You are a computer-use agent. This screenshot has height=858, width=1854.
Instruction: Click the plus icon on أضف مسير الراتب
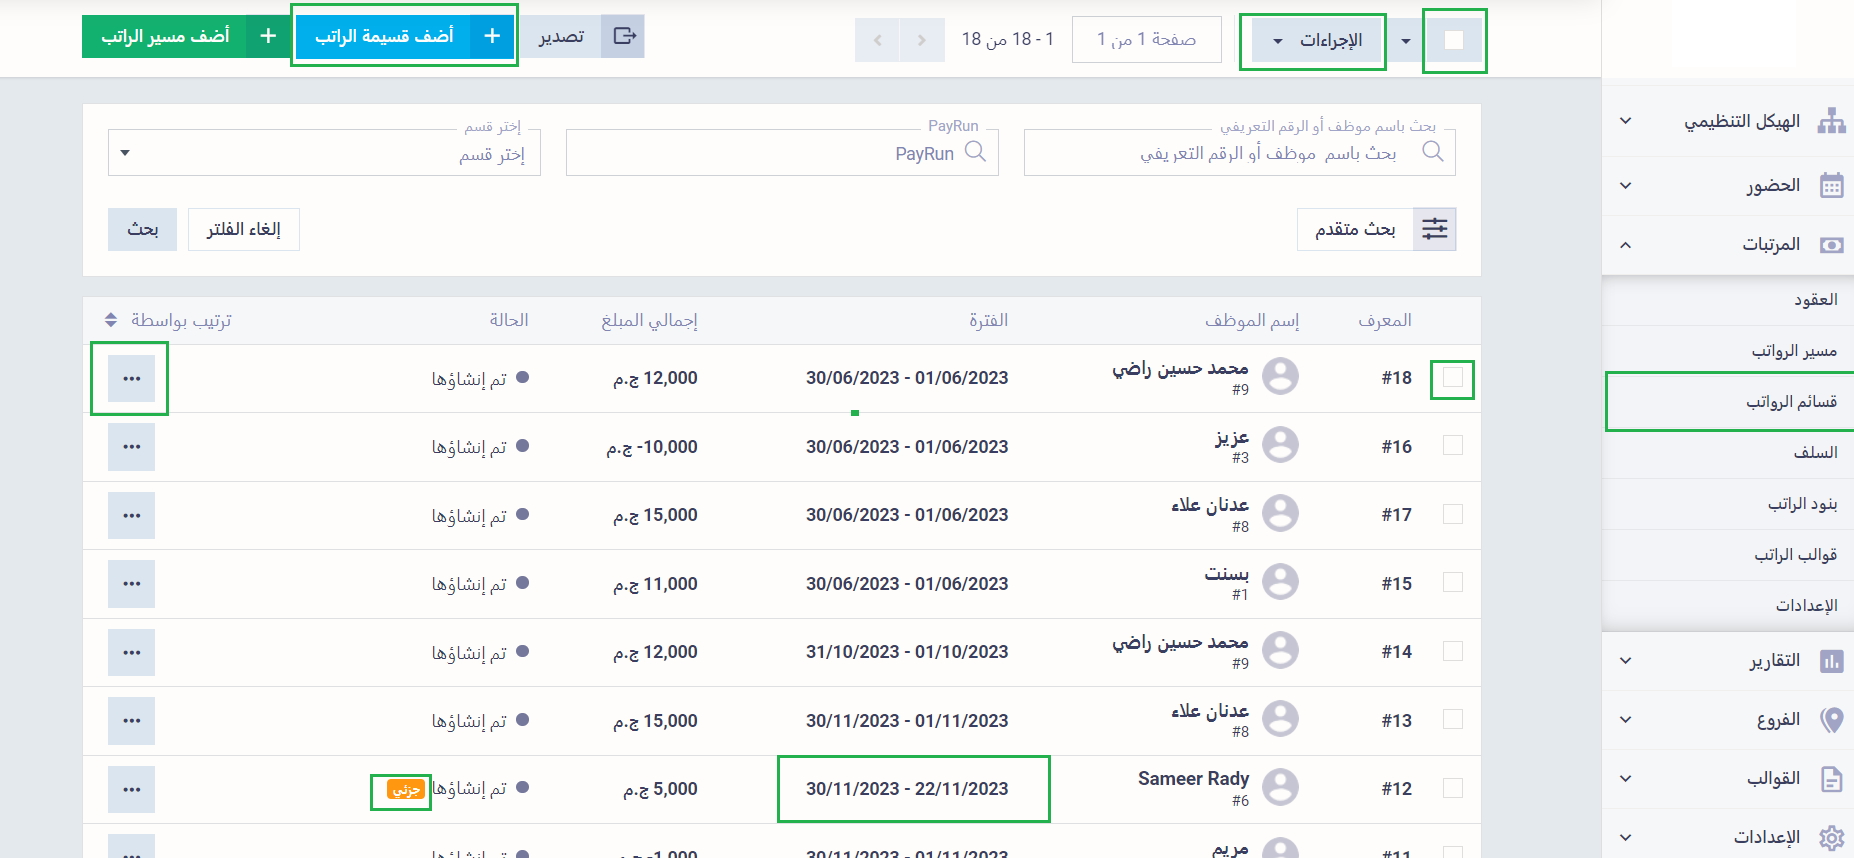pos(268,37)
